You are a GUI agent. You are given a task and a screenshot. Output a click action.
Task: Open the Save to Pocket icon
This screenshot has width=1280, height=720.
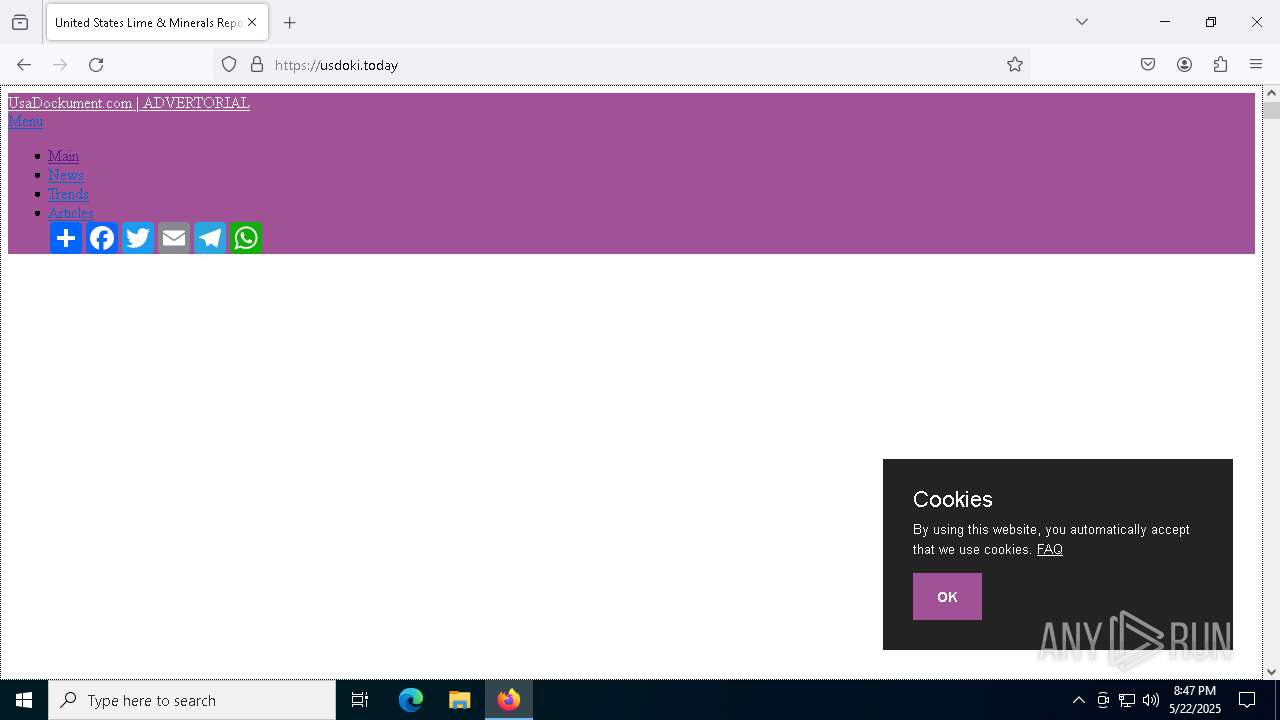coord(1148,65)
